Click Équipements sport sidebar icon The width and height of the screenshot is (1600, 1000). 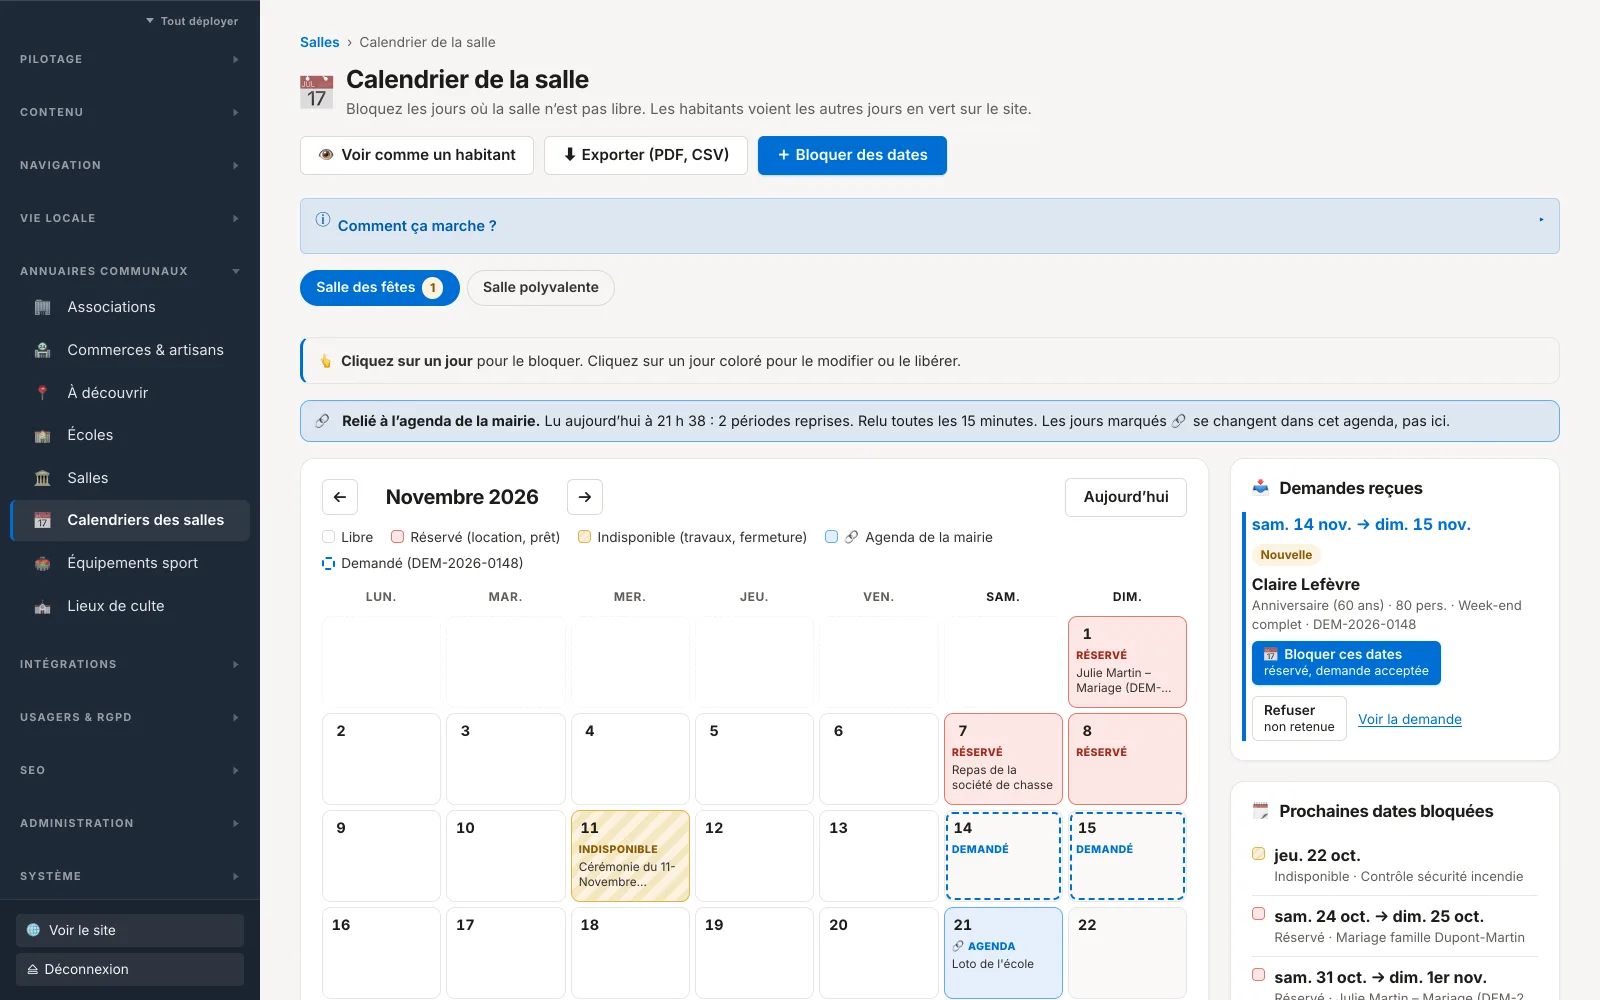click(x=42, y=563)
